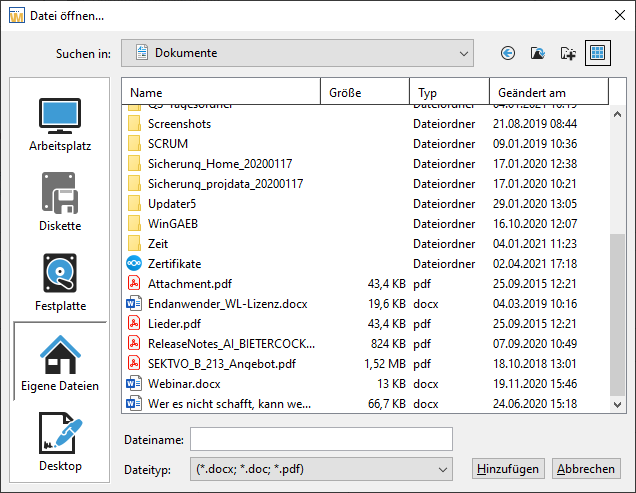Expand the 'Suchen in' Dokumente dropdown

click(x=297, y=53)
